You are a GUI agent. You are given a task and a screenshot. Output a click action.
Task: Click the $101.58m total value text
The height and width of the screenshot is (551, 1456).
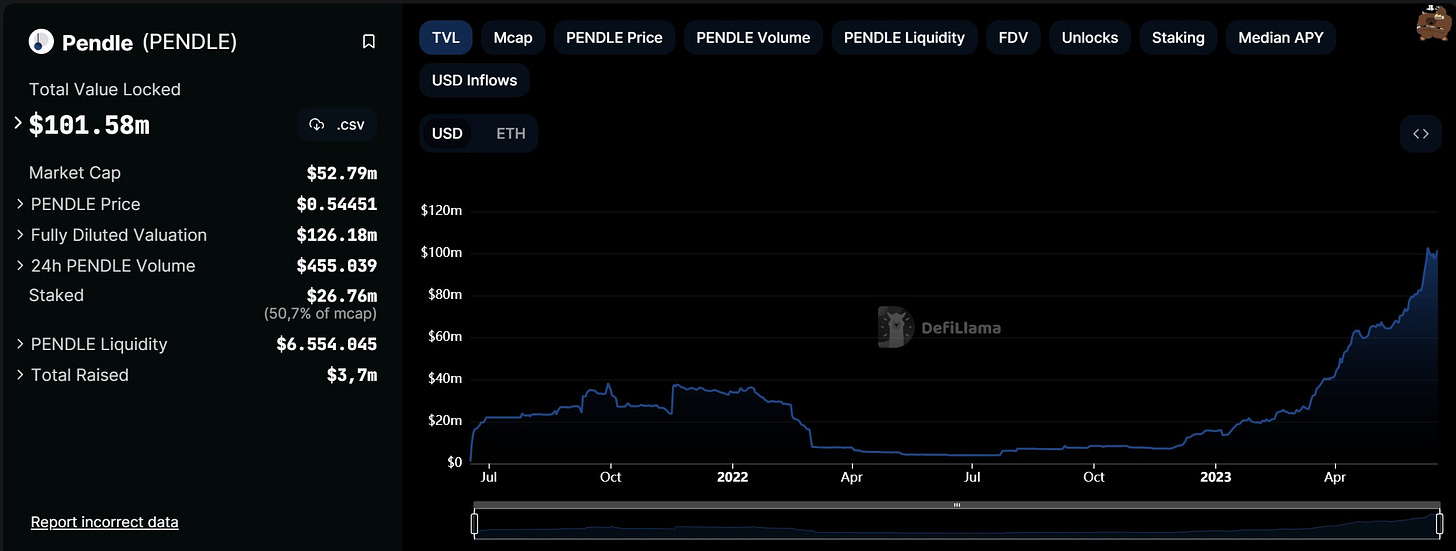click(89, 125)
